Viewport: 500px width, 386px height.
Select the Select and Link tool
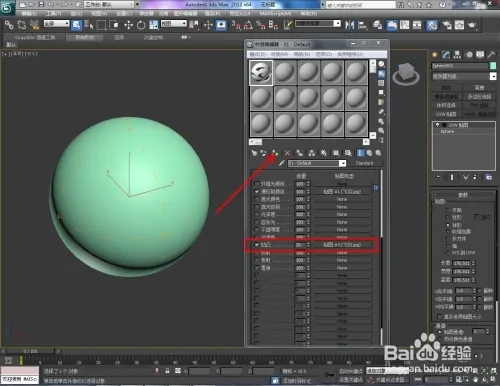pos(9,25)
